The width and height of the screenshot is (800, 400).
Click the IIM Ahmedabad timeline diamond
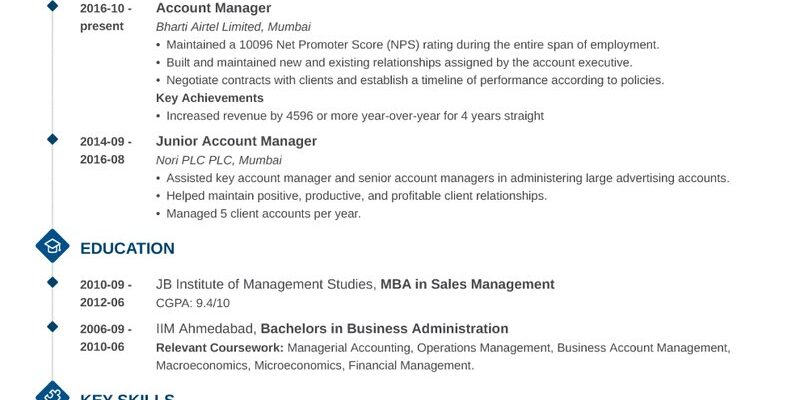coord(53,327)
